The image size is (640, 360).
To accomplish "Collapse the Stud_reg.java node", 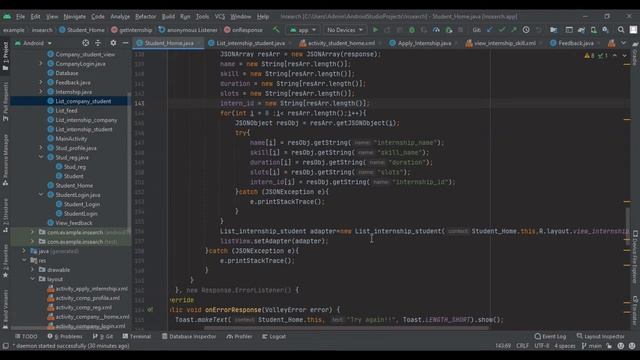I will (x=41, y=157).
